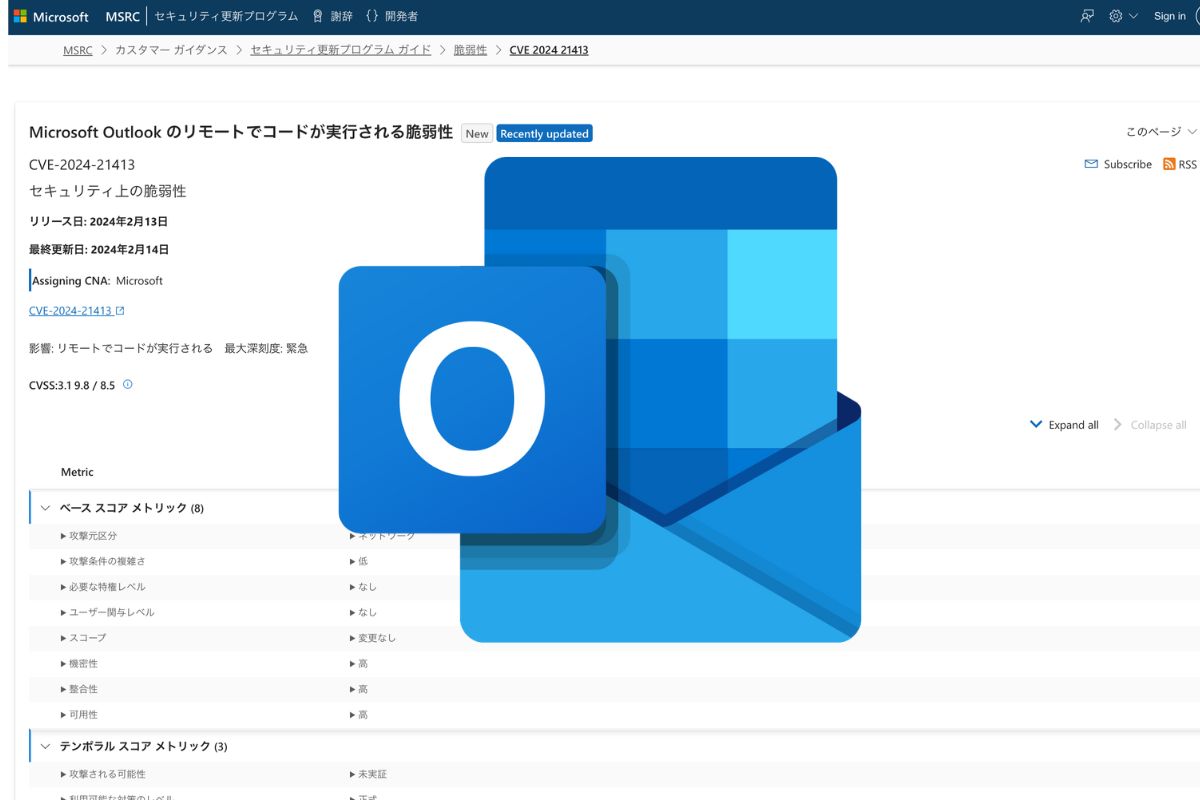The height and width of the screenshot is (800, 1200).
Task: Open the このページ dropdown
Action: 1161,132
